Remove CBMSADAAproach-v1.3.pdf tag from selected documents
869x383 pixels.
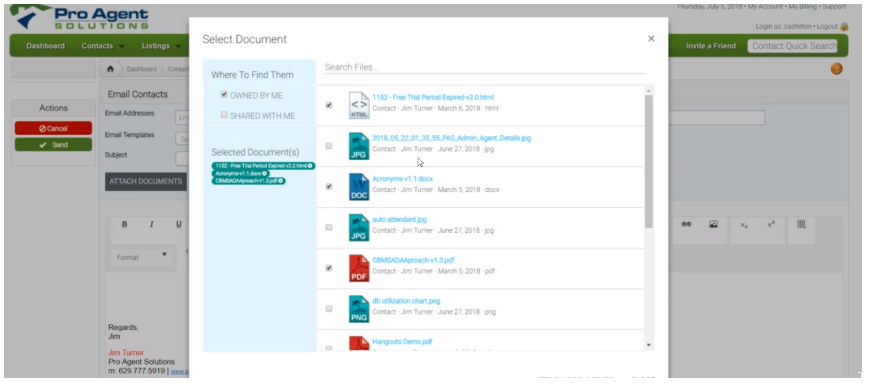click(281, 181)
